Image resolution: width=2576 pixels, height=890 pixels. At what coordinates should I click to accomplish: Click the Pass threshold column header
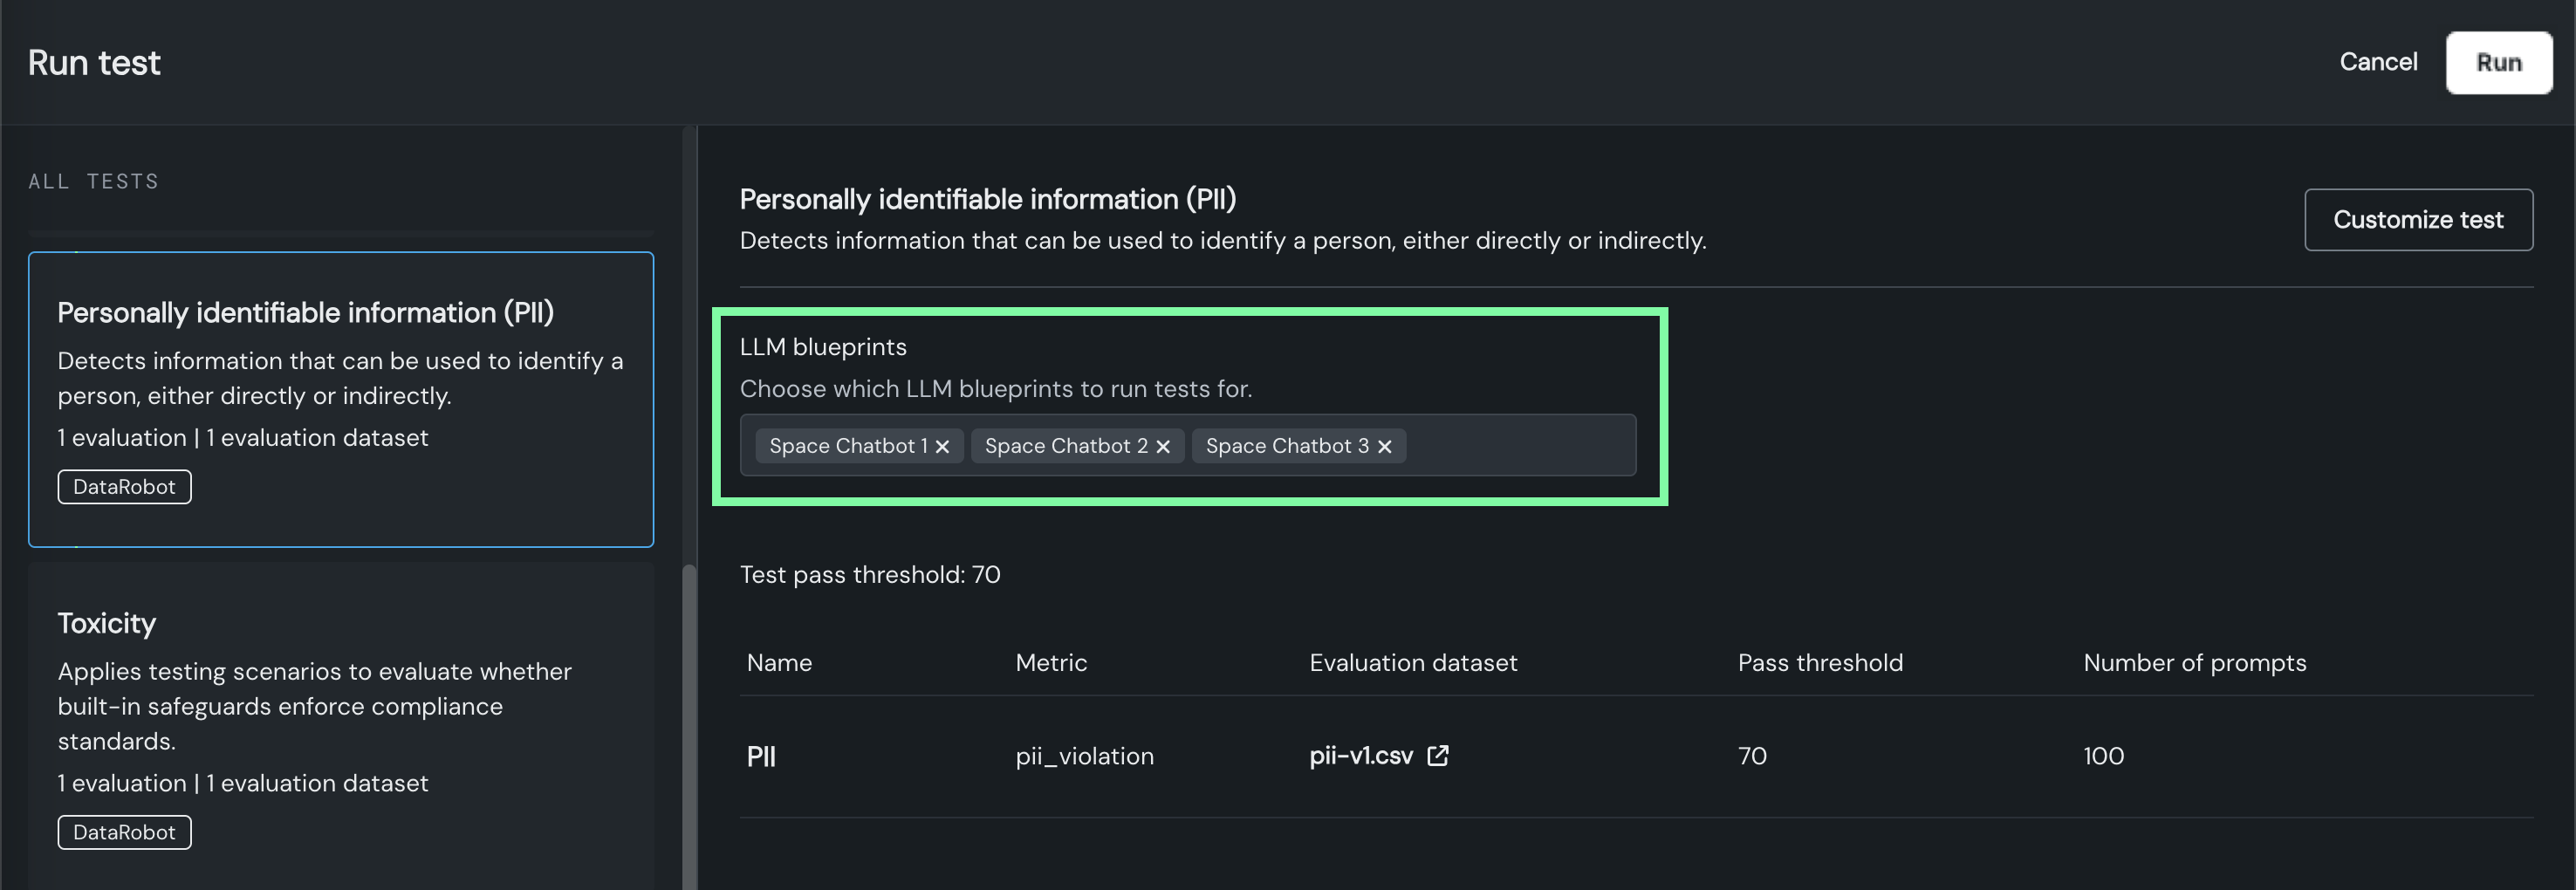[x=1819, y=663]
